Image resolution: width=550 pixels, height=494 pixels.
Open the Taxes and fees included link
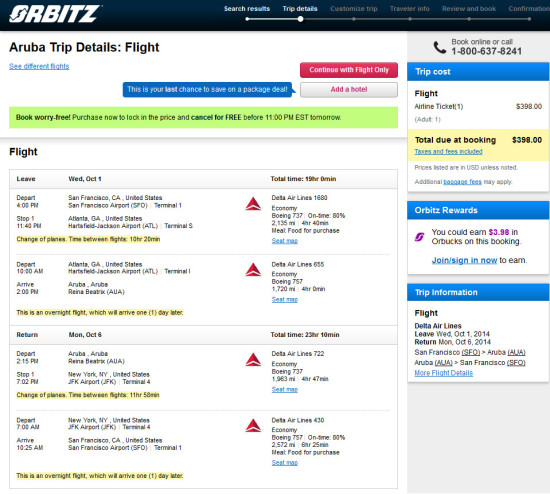448,152
